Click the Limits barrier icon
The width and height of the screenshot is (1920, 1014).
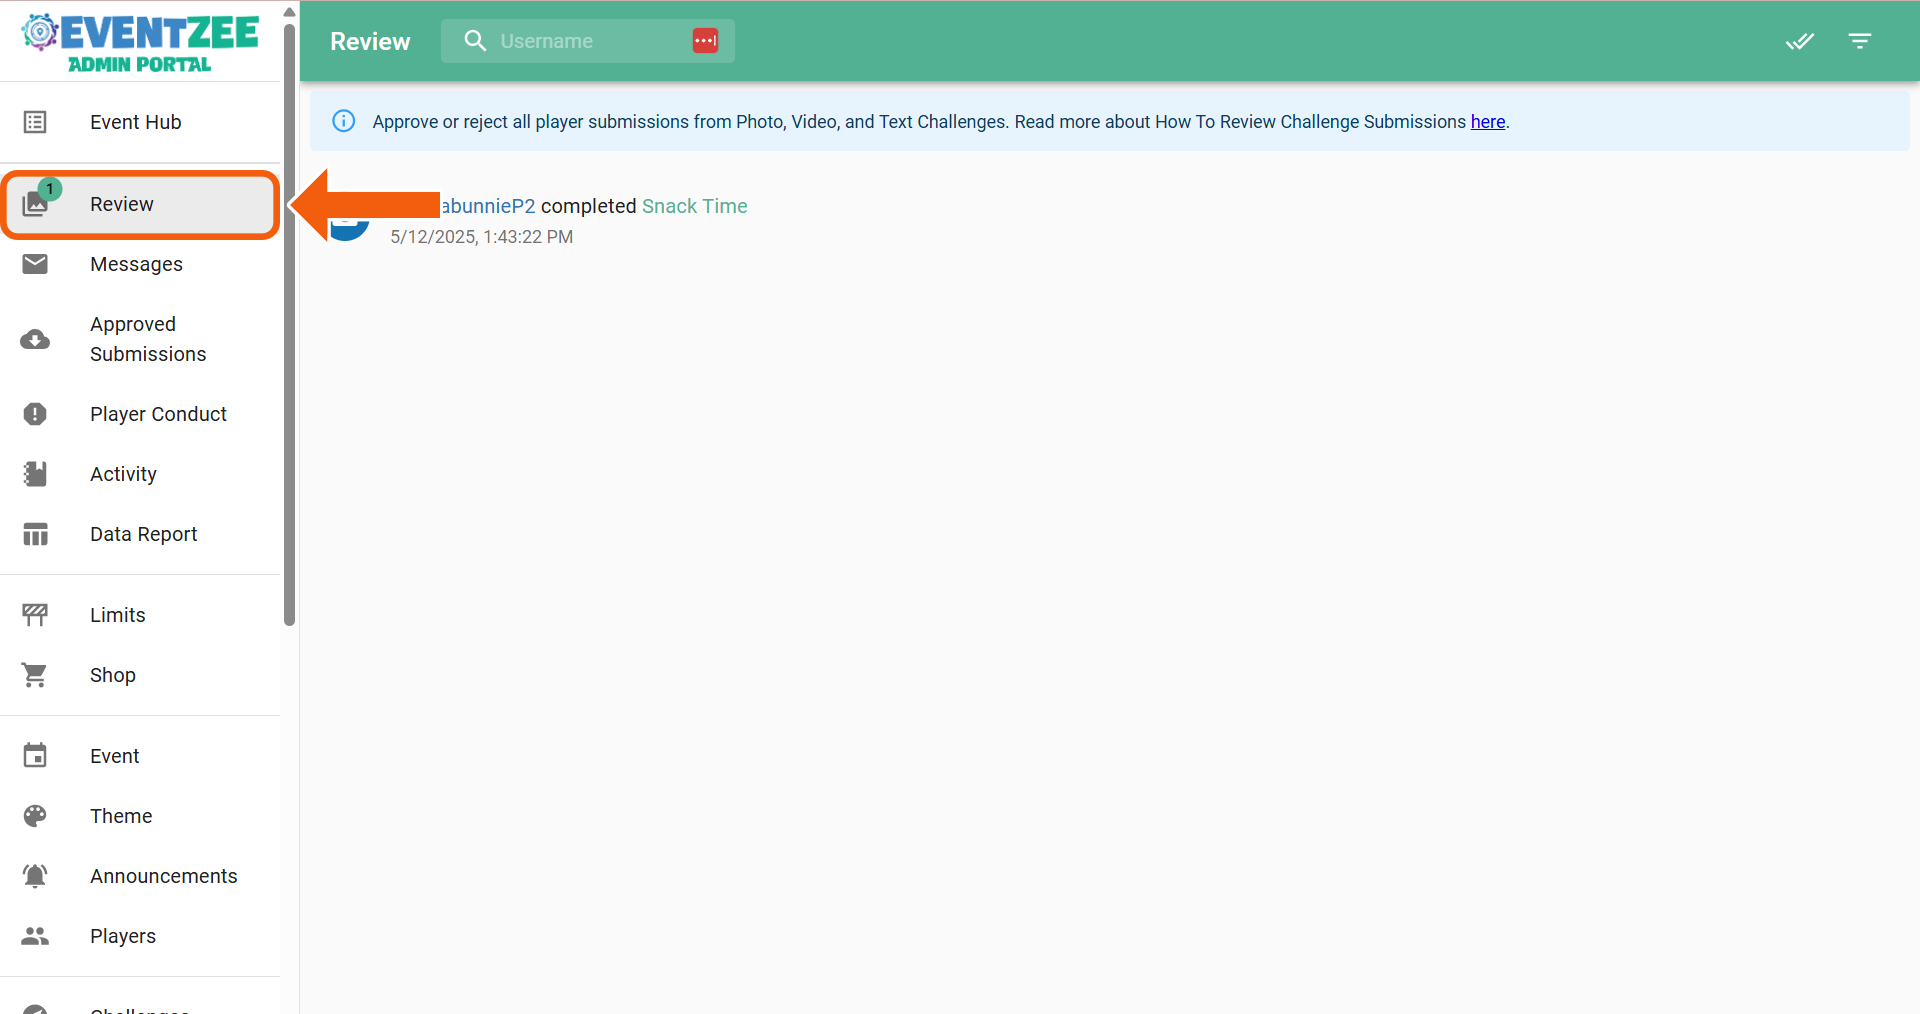click(x=35, y=615)
